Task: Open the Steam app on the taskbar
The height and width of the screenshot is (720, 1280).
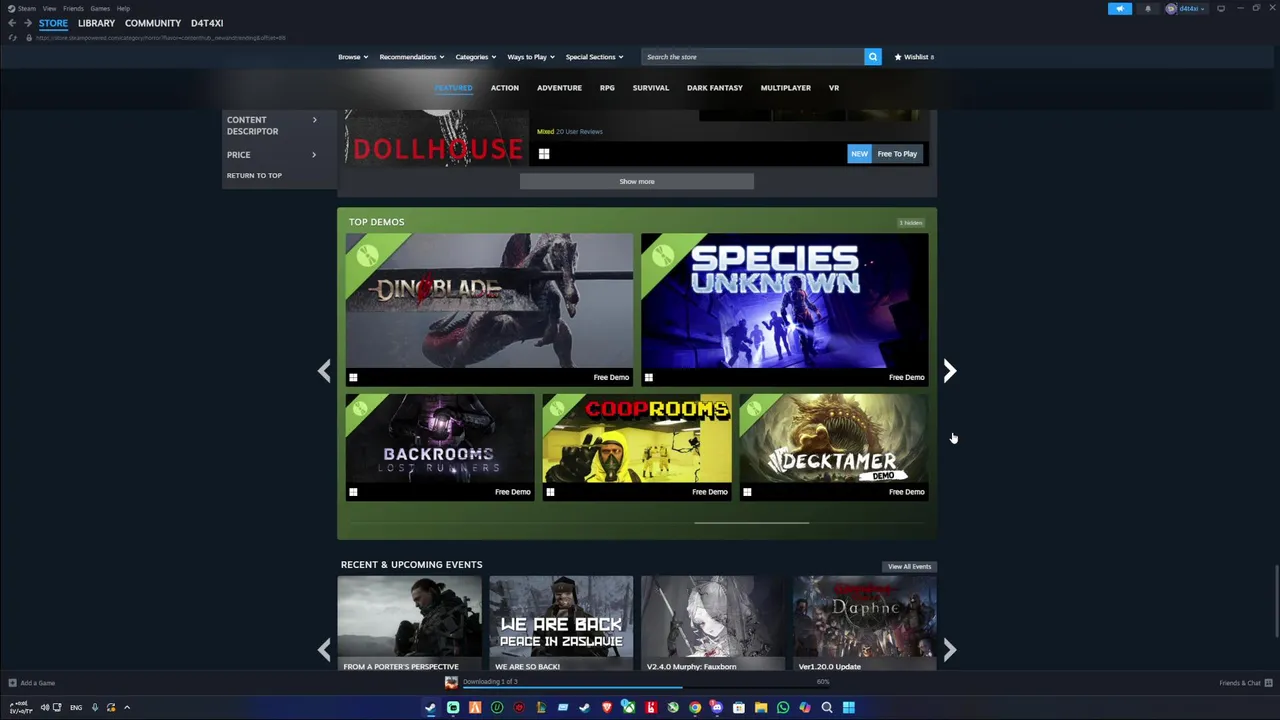Action: (431, 708)
